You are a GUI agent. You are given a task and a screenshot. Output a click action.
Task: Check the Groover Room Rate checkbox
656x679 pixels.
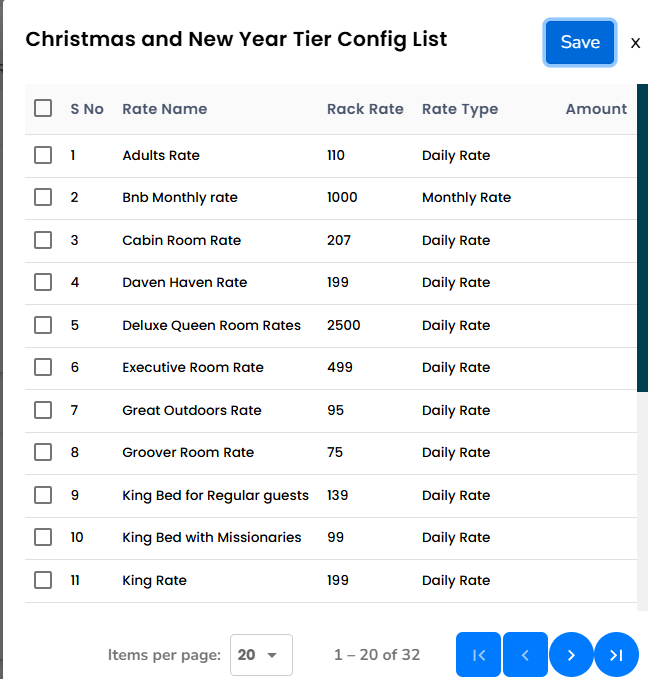coord(43,452)
